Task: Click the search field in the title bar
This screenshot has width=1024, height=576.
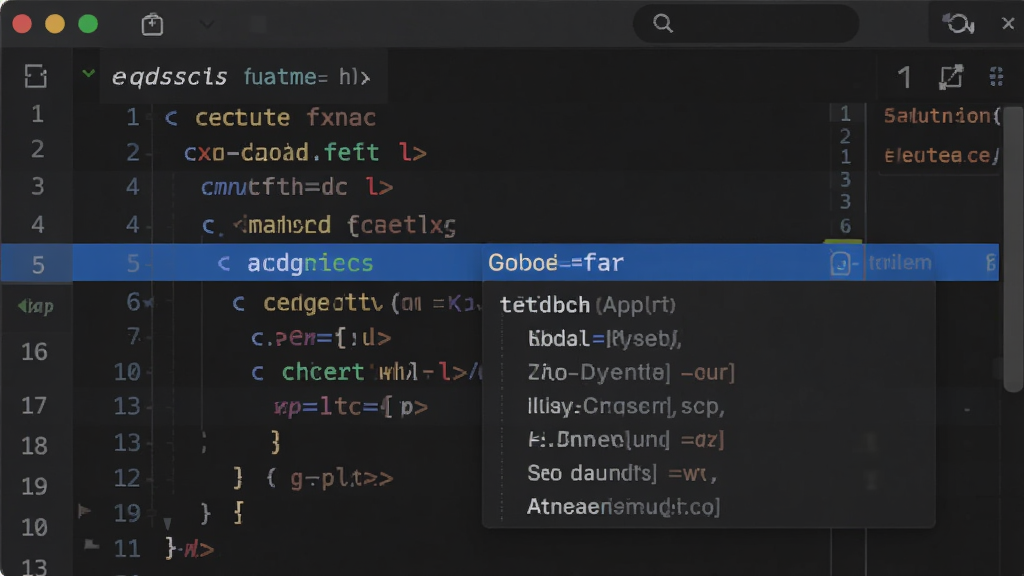Action: coord(746,24)
